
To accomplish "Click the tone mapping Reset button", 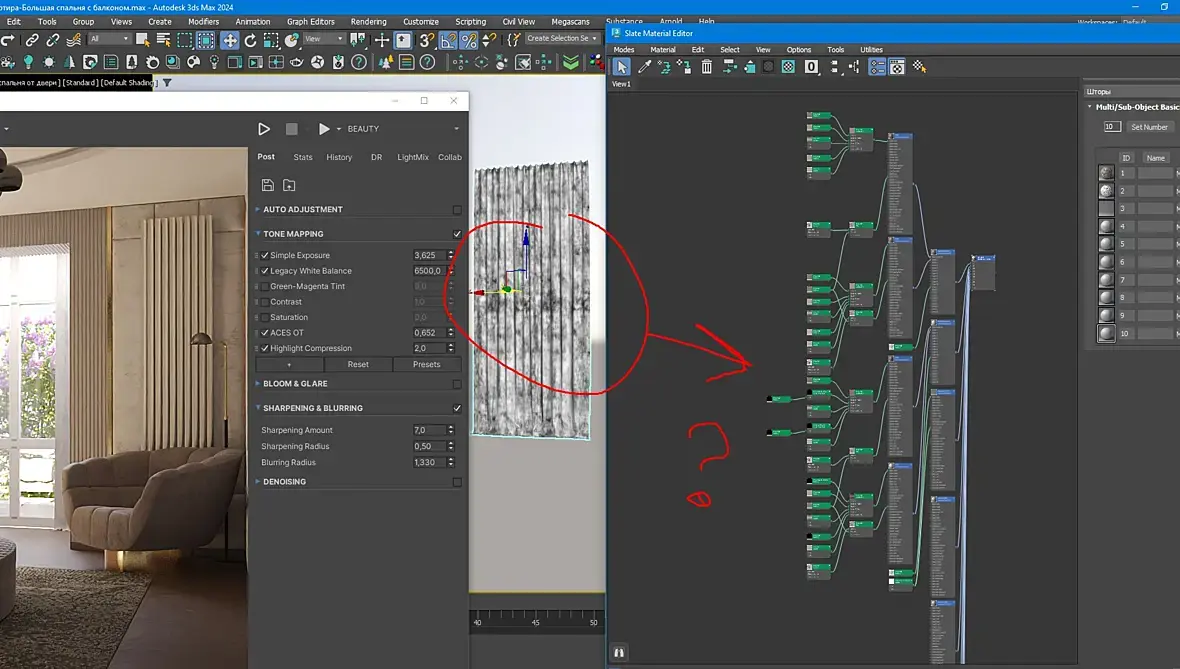I will (358, 364).
